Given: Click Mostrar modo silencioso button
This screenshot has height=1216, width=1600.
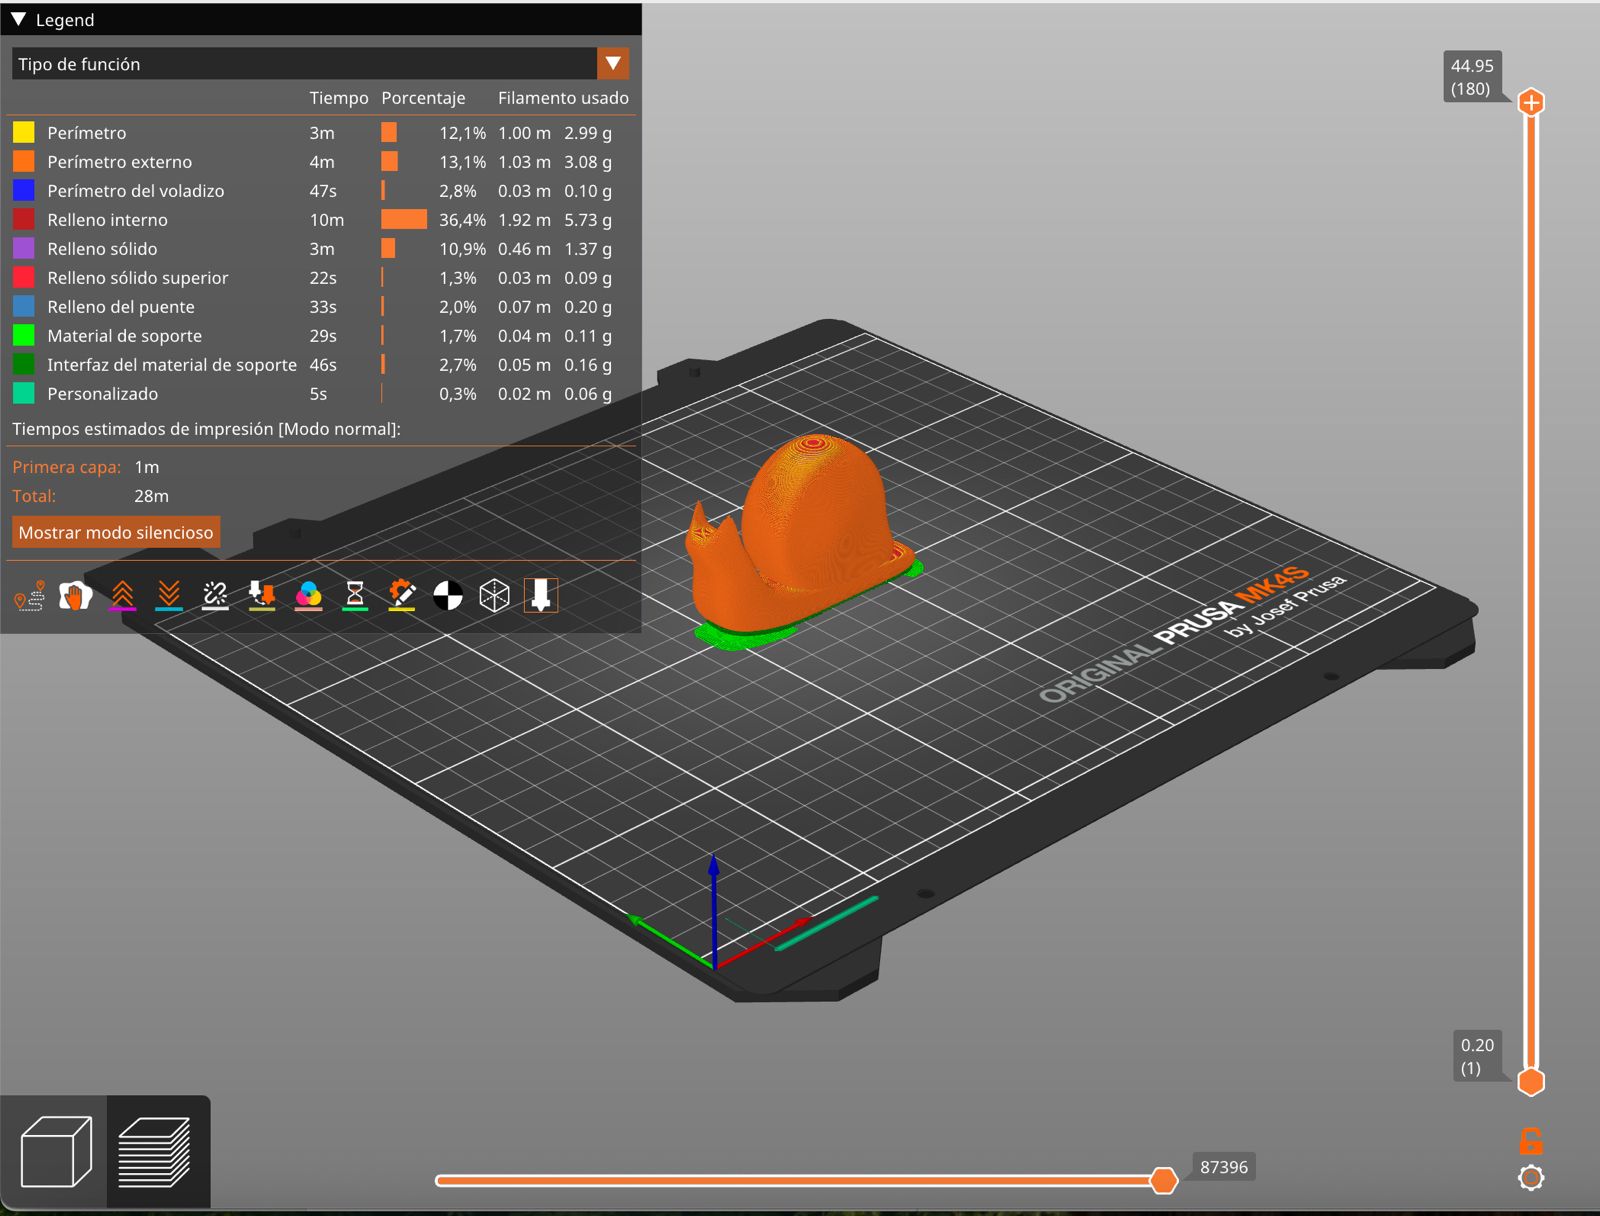Looking at the screenshot, I should 116,532.
